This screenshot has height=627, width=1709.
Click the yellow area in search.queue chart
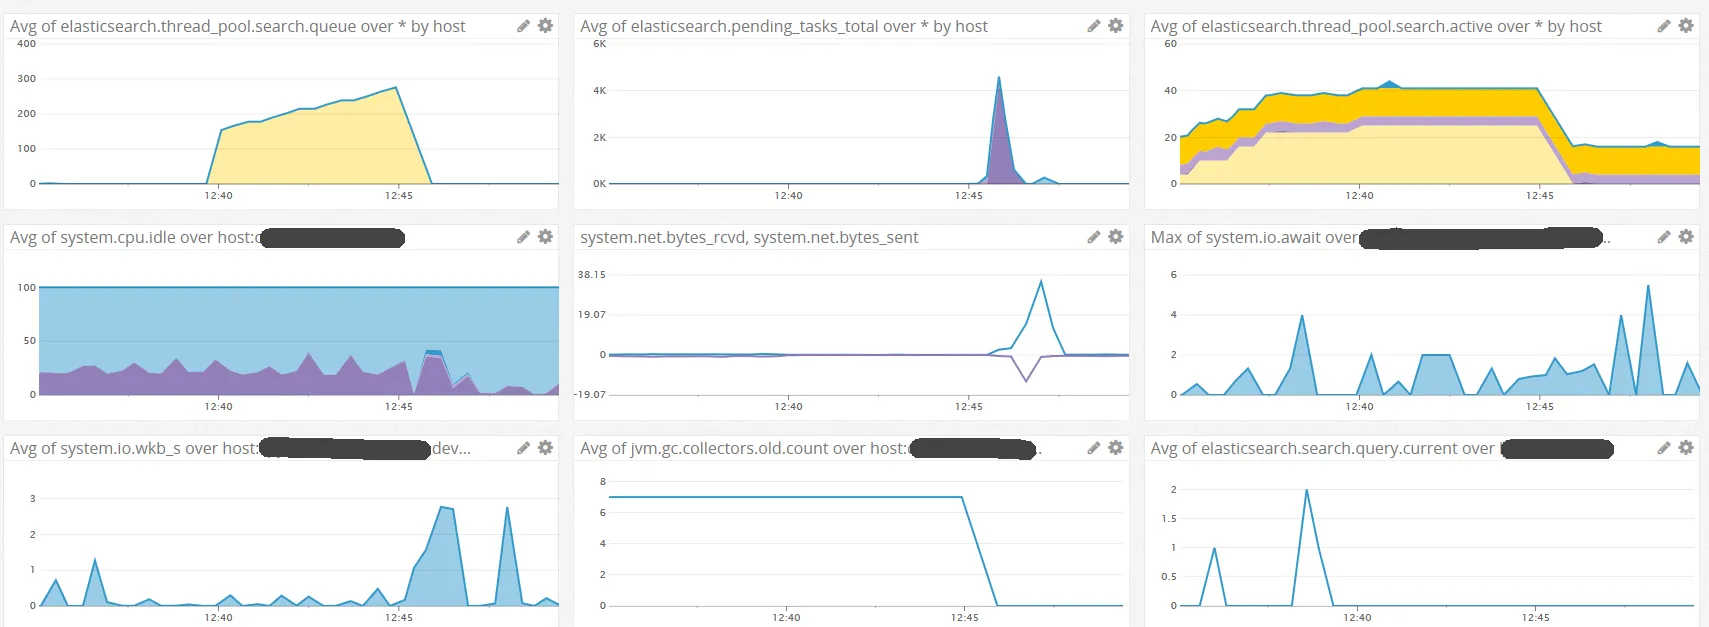tap(320, 148)
